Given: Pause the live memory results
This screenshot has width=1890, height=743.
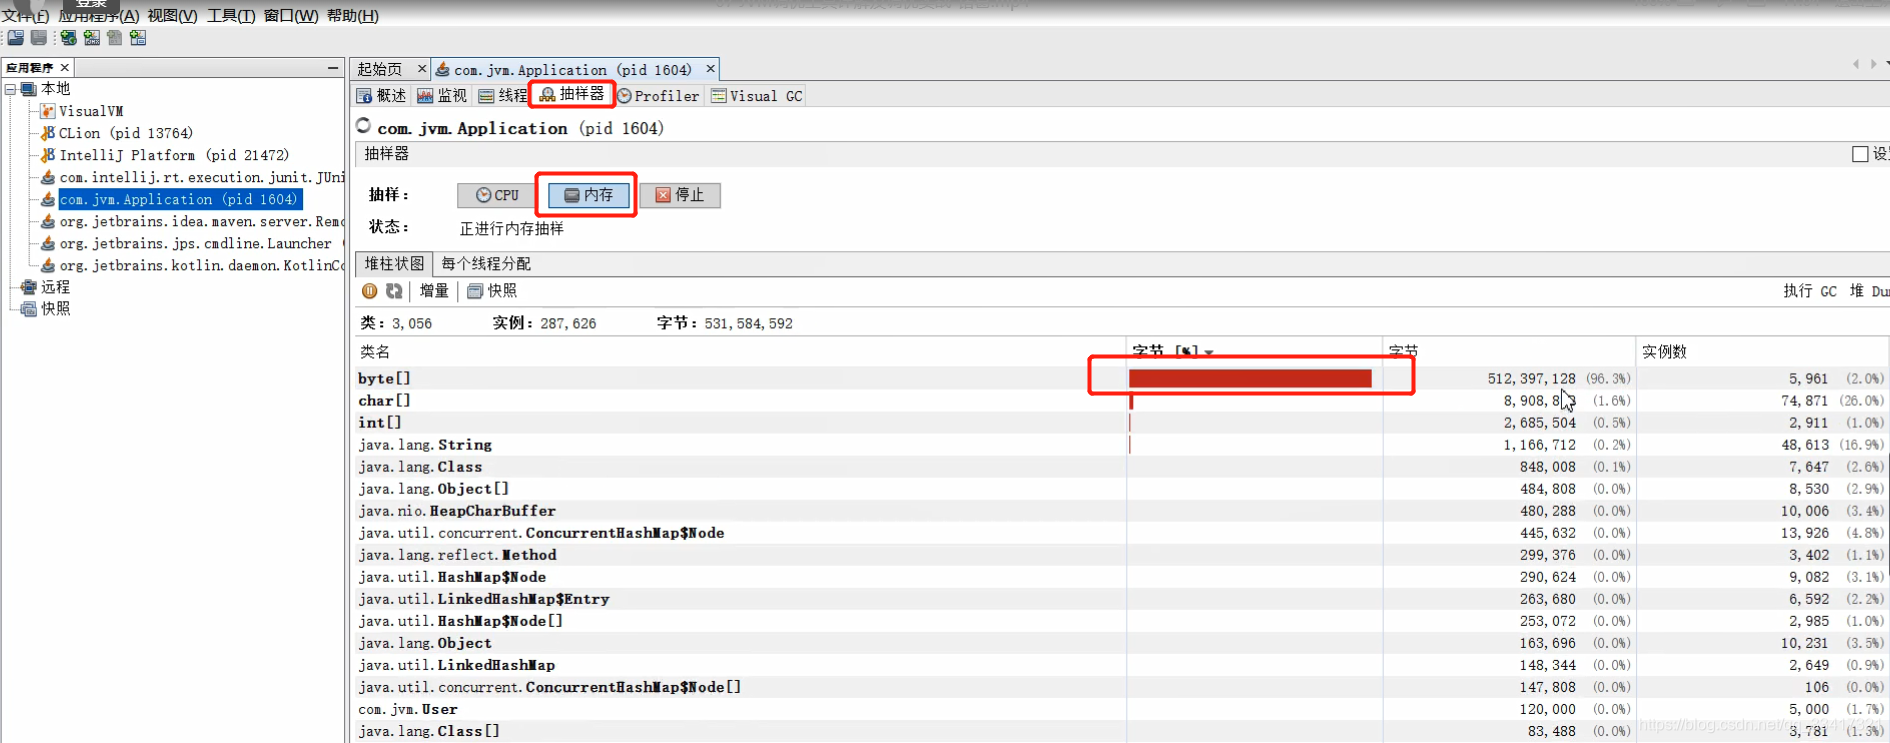Looking at the screenshot, I should (370, 291).
